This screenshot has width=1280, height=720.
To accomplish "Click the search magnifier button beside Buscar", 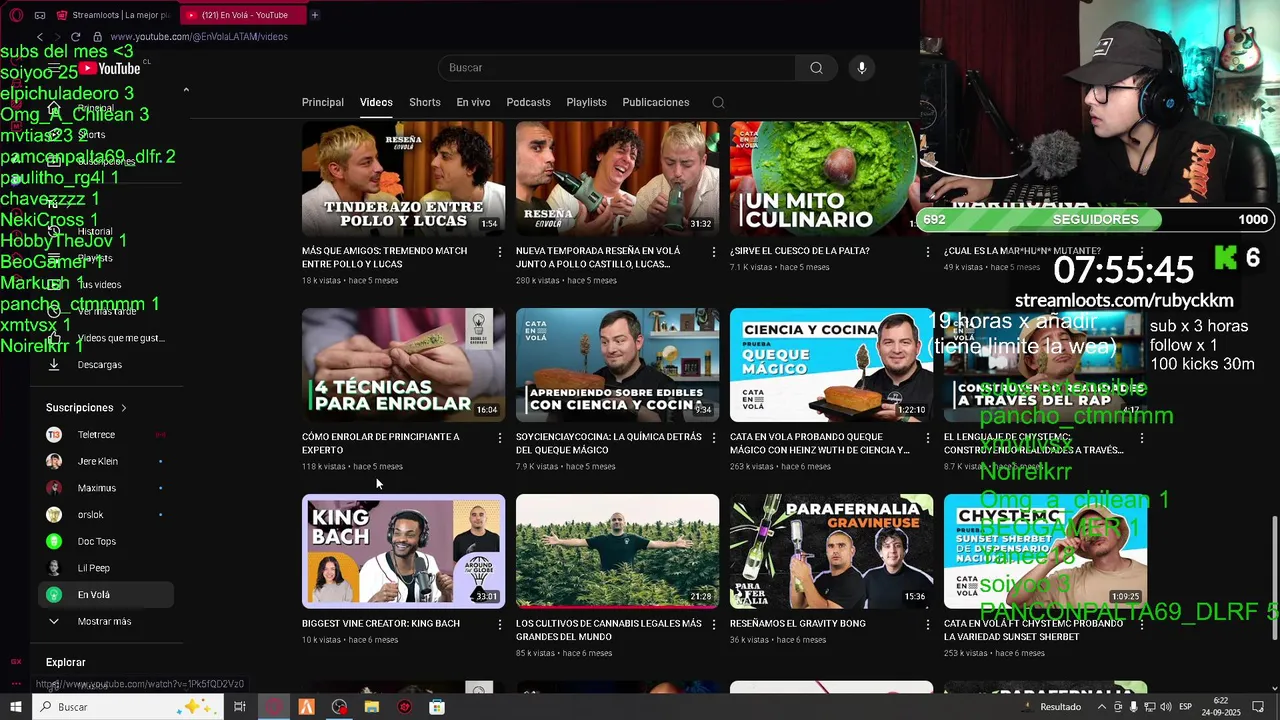I will (816, 68).
